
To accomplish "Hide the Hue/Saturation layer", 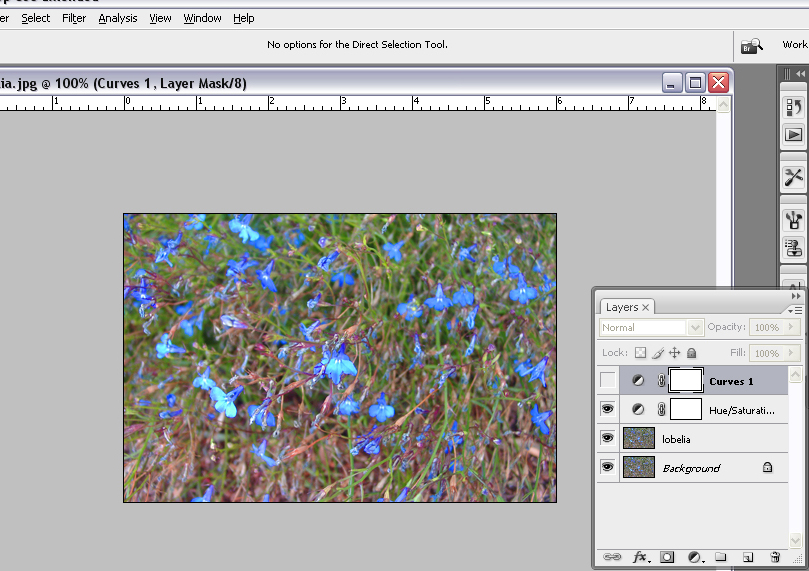I will [608, 410].
